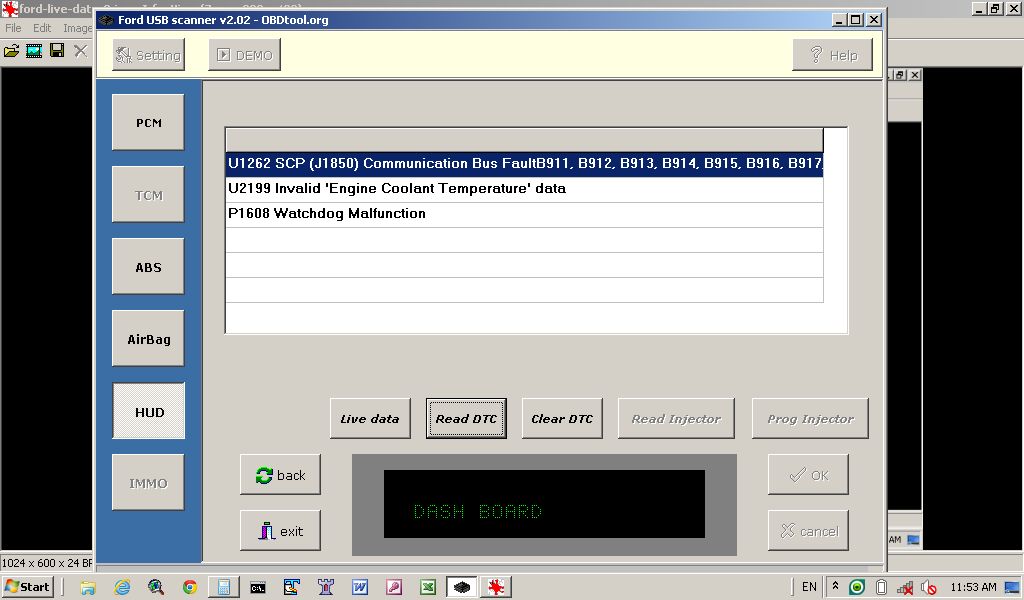1024x600 pixels.
Task: Open the AirBag module
Action: [x=148, y=339]
